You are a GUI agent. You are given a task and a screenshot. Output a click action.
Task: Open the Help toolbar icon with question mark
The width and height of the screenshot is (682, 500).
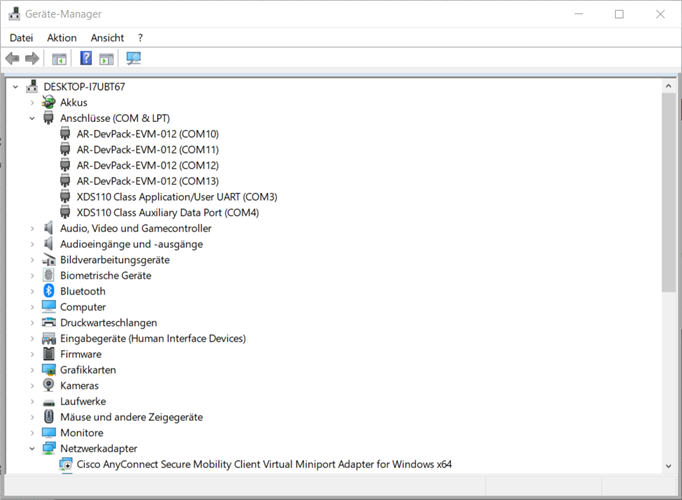(x=86, y=58)
